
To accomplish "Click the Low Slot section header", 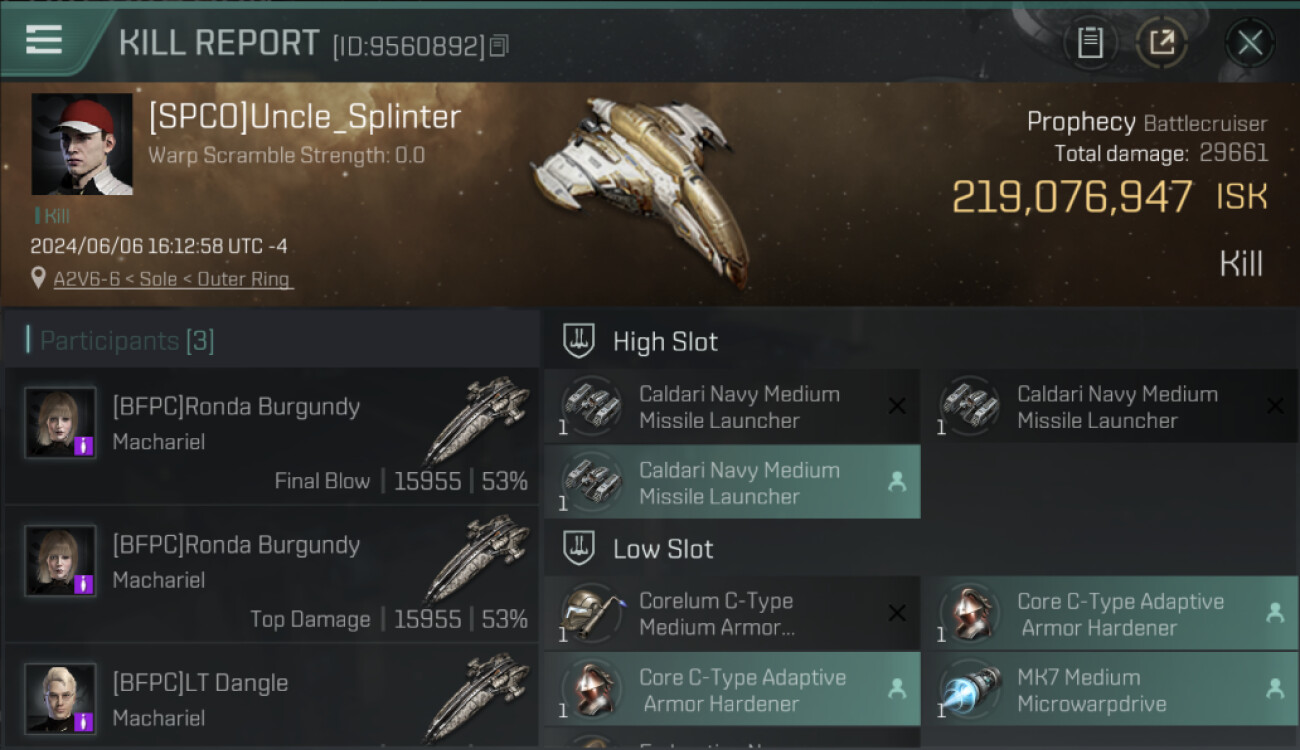I will [663, 549].
